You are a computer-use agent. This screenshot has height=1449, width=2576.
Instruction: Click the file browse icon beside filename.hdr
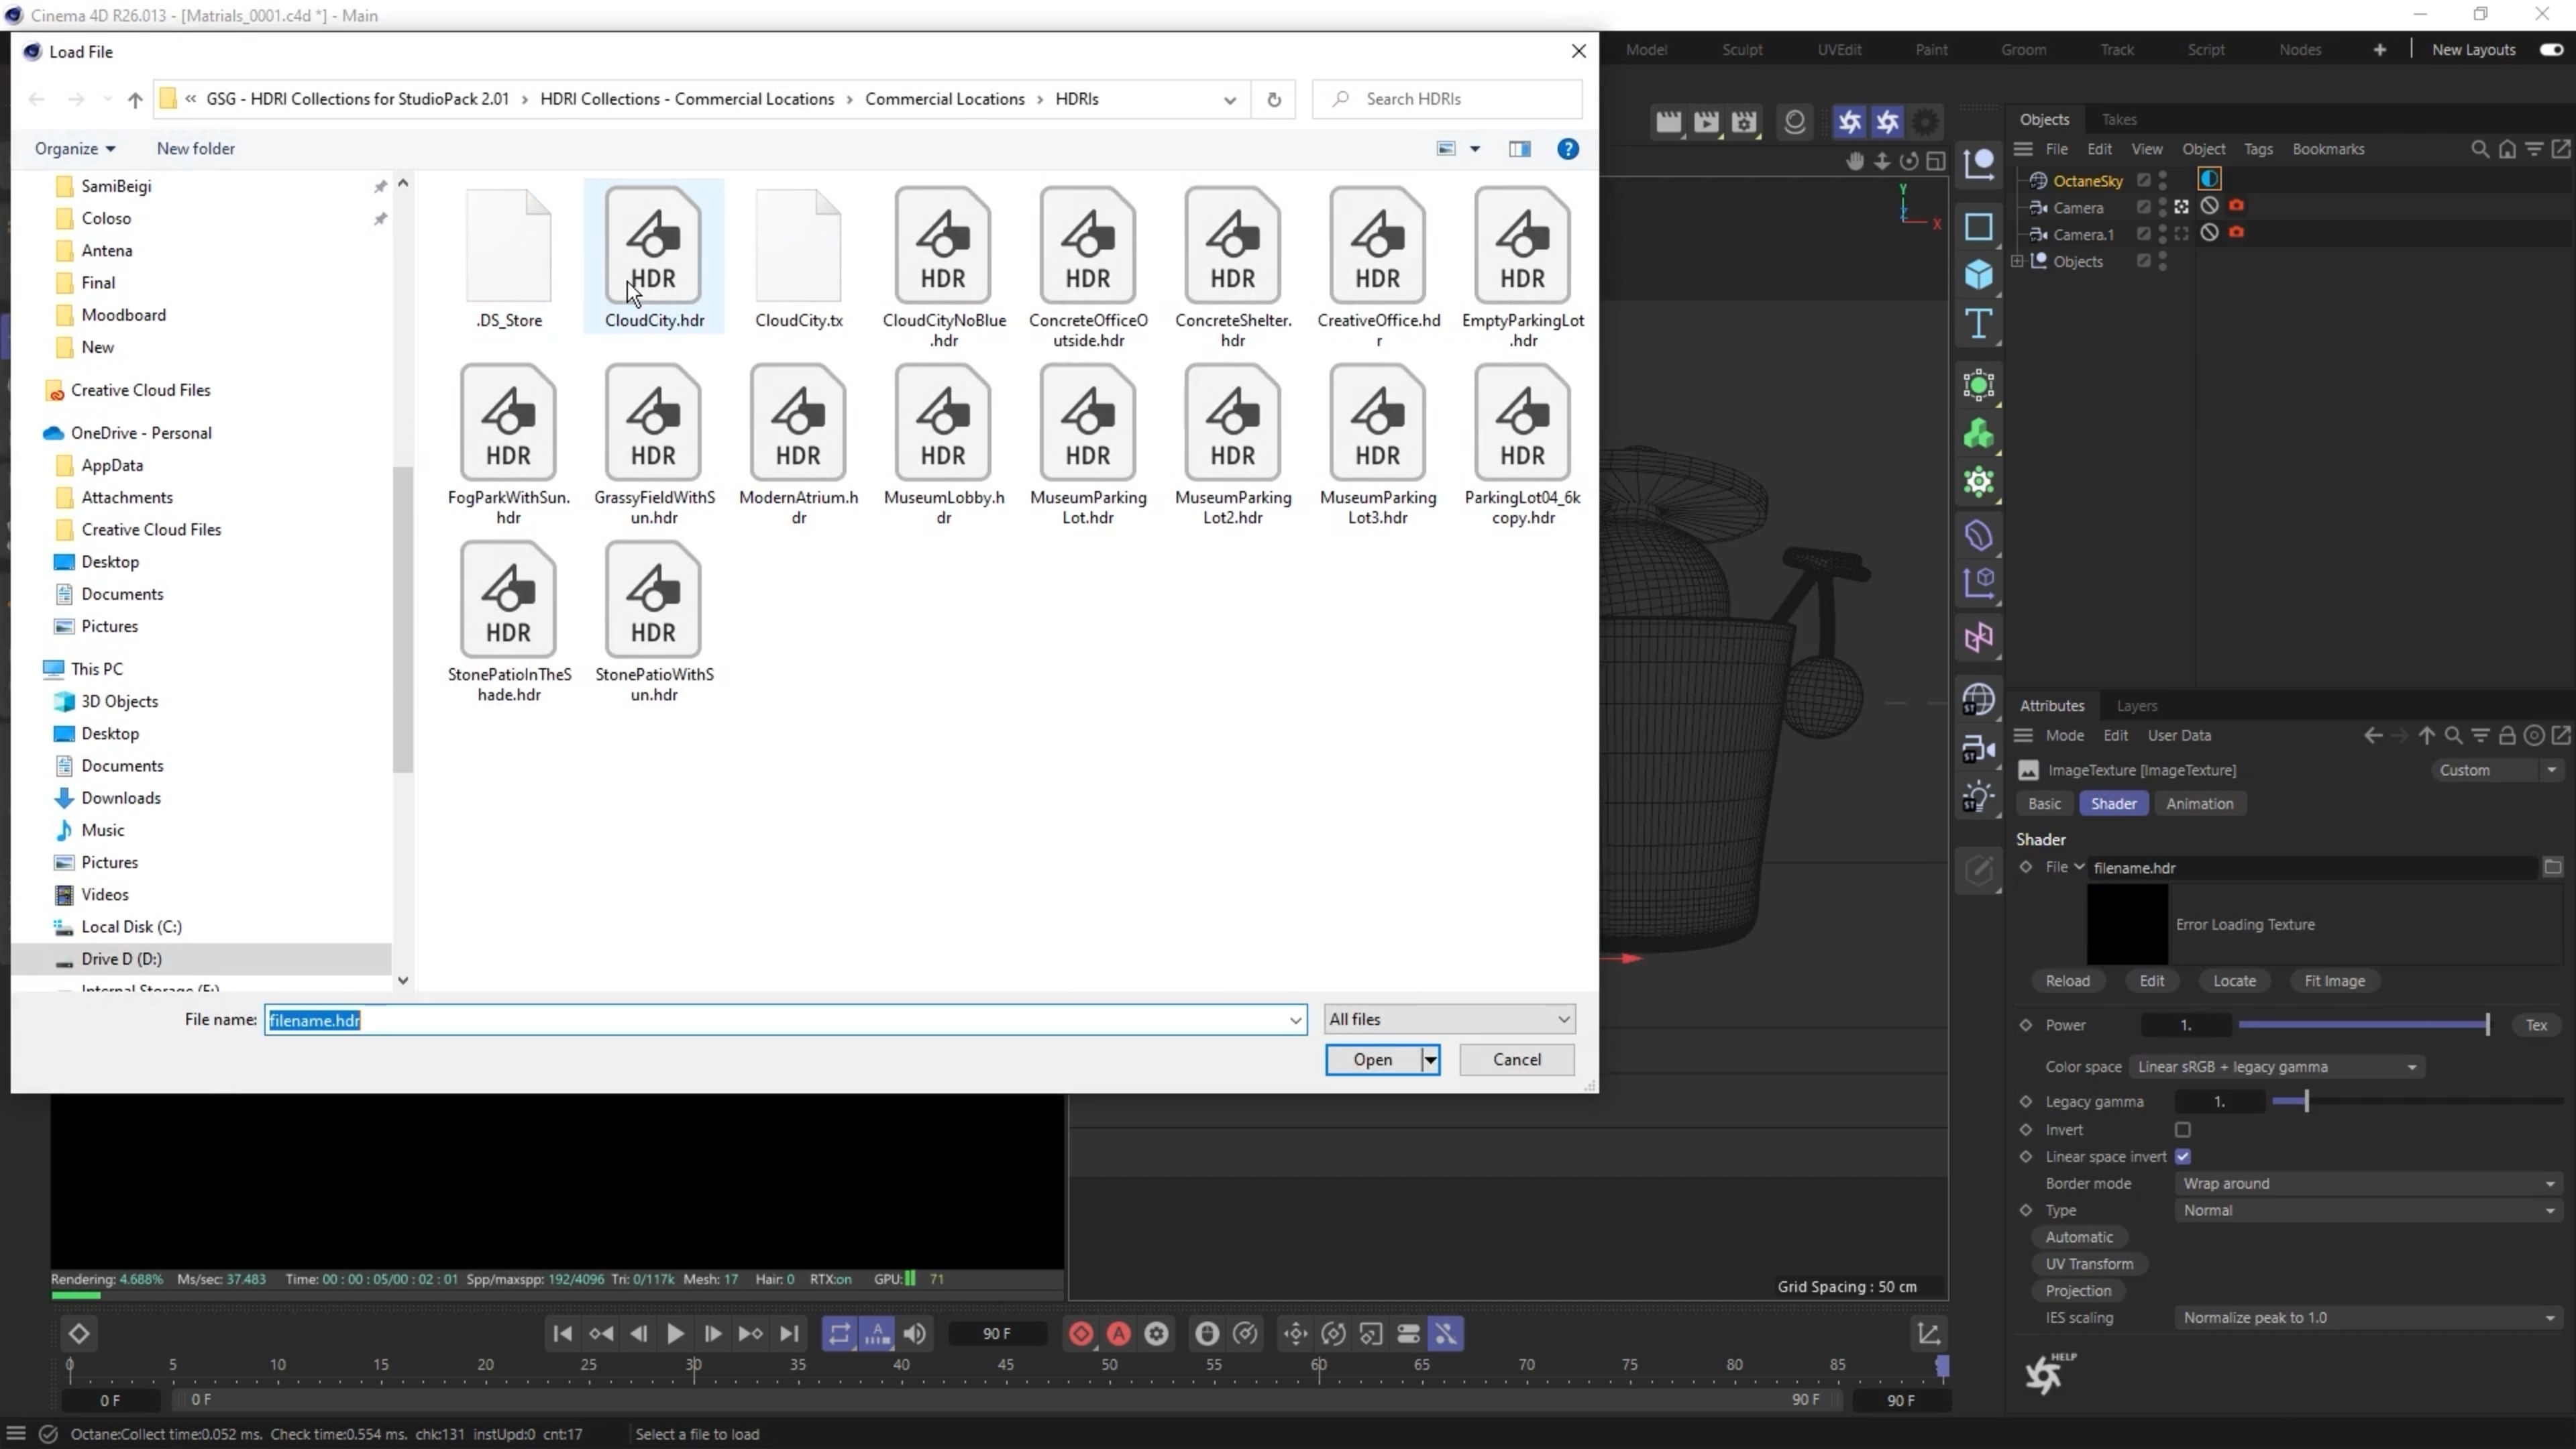coord(2552,867)
